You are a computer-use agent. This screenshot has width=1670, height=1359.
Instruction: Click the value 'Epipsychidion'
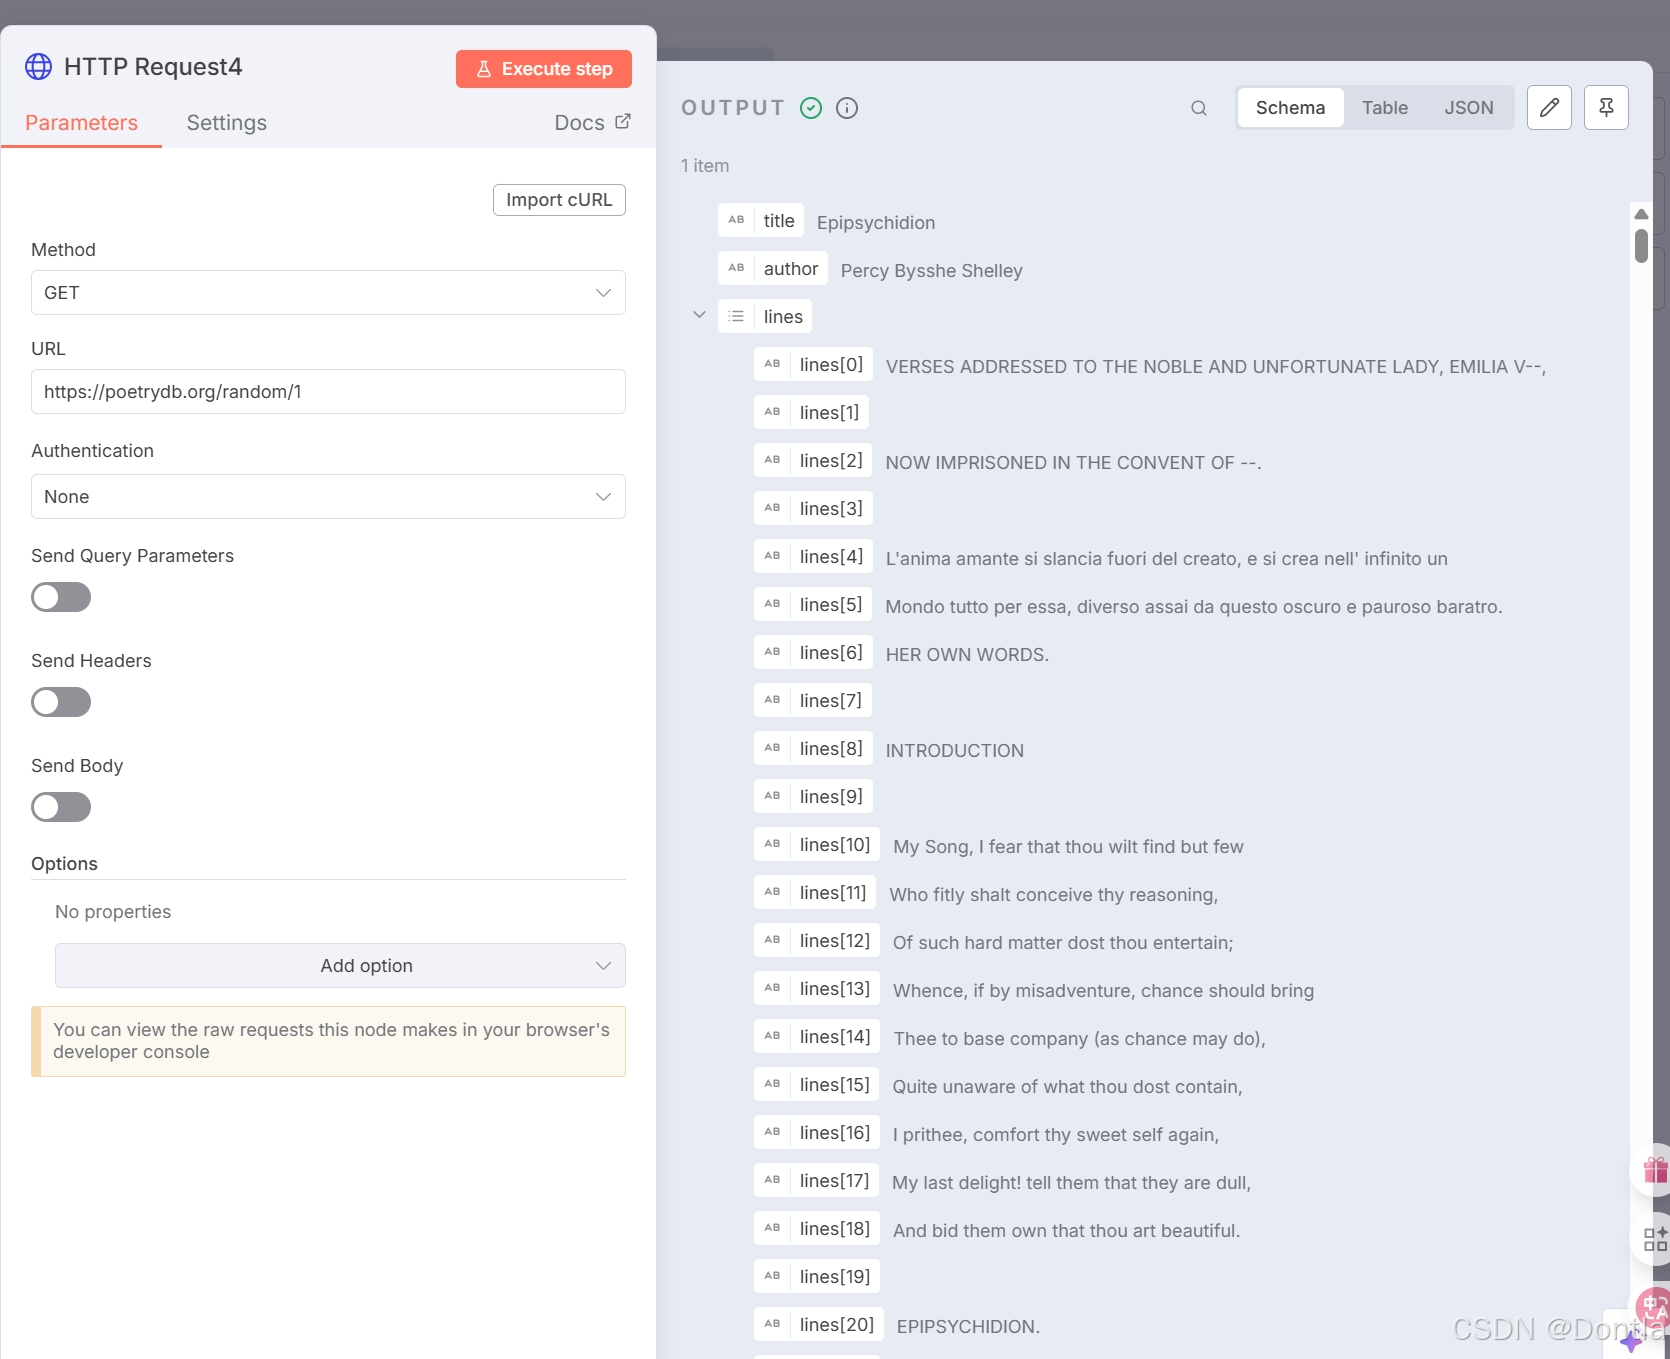coord(876,222)
